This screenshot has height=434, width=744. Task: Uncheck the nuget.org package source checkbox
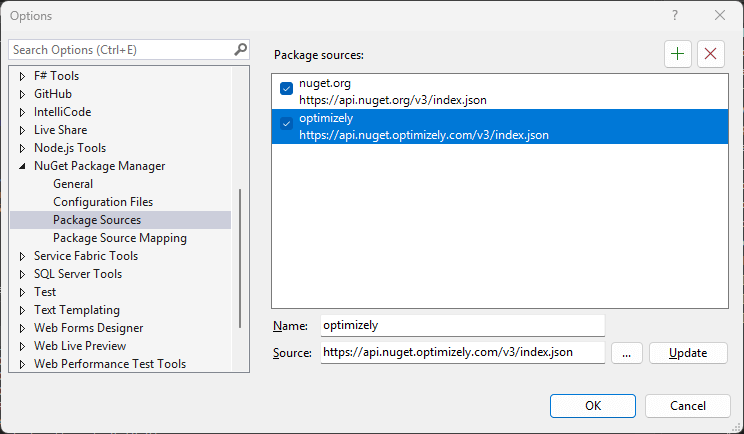click(287, 89)
